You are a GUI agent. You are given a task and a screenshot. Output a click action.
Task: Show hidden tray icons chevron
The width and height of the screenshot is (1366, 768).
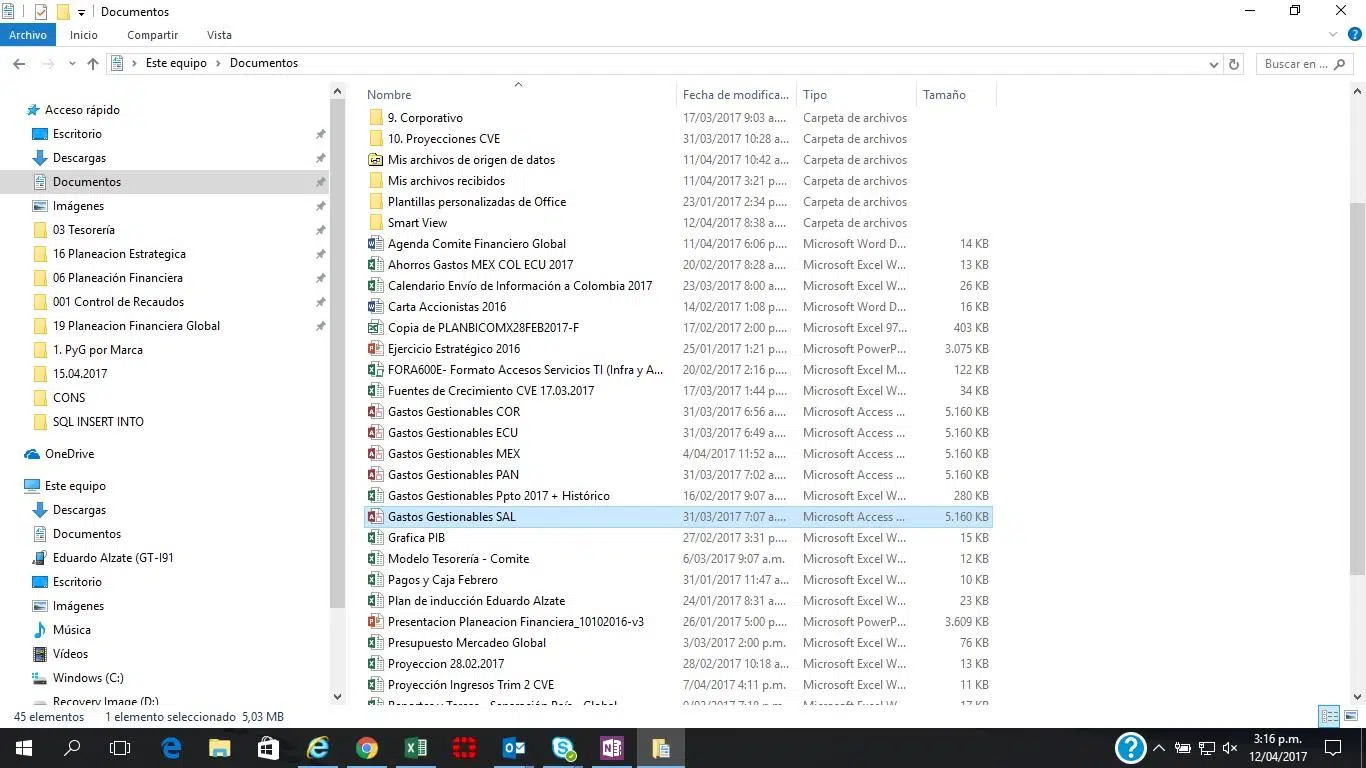point(1159,748)
